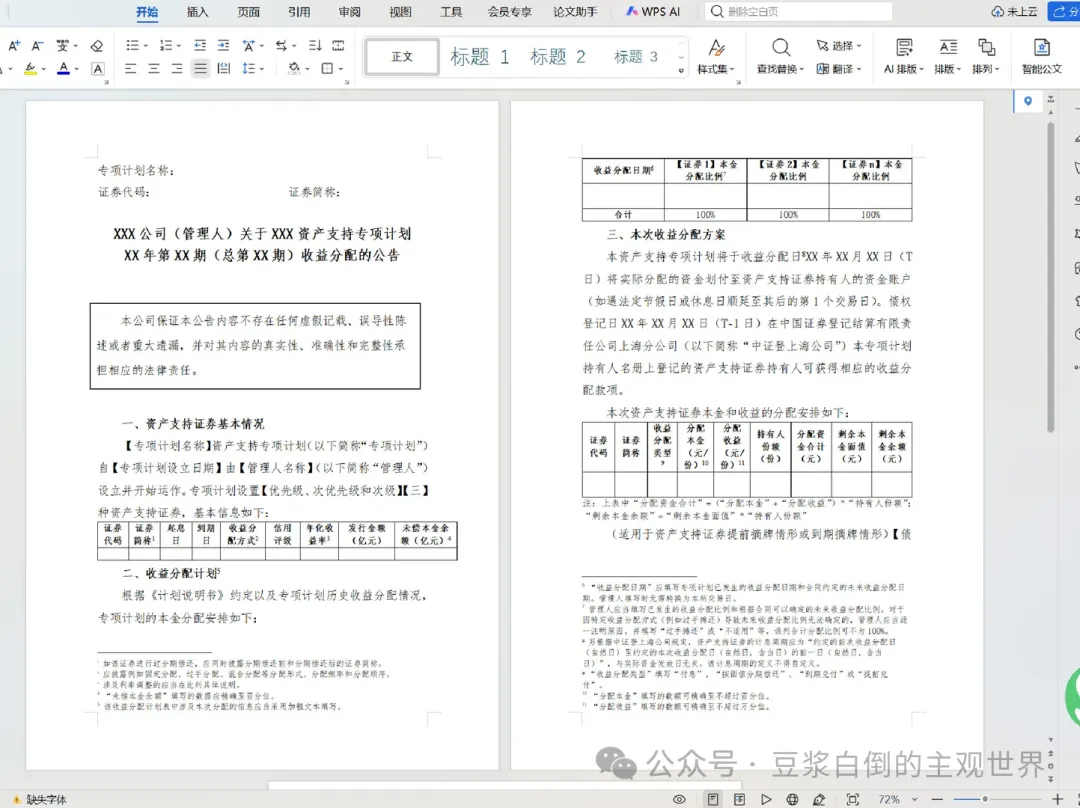This screenshot has width=1080, height=808.
Task: Expand numbering list dropdown arrow
Action: pyautogui.click(x=178, y=46)
